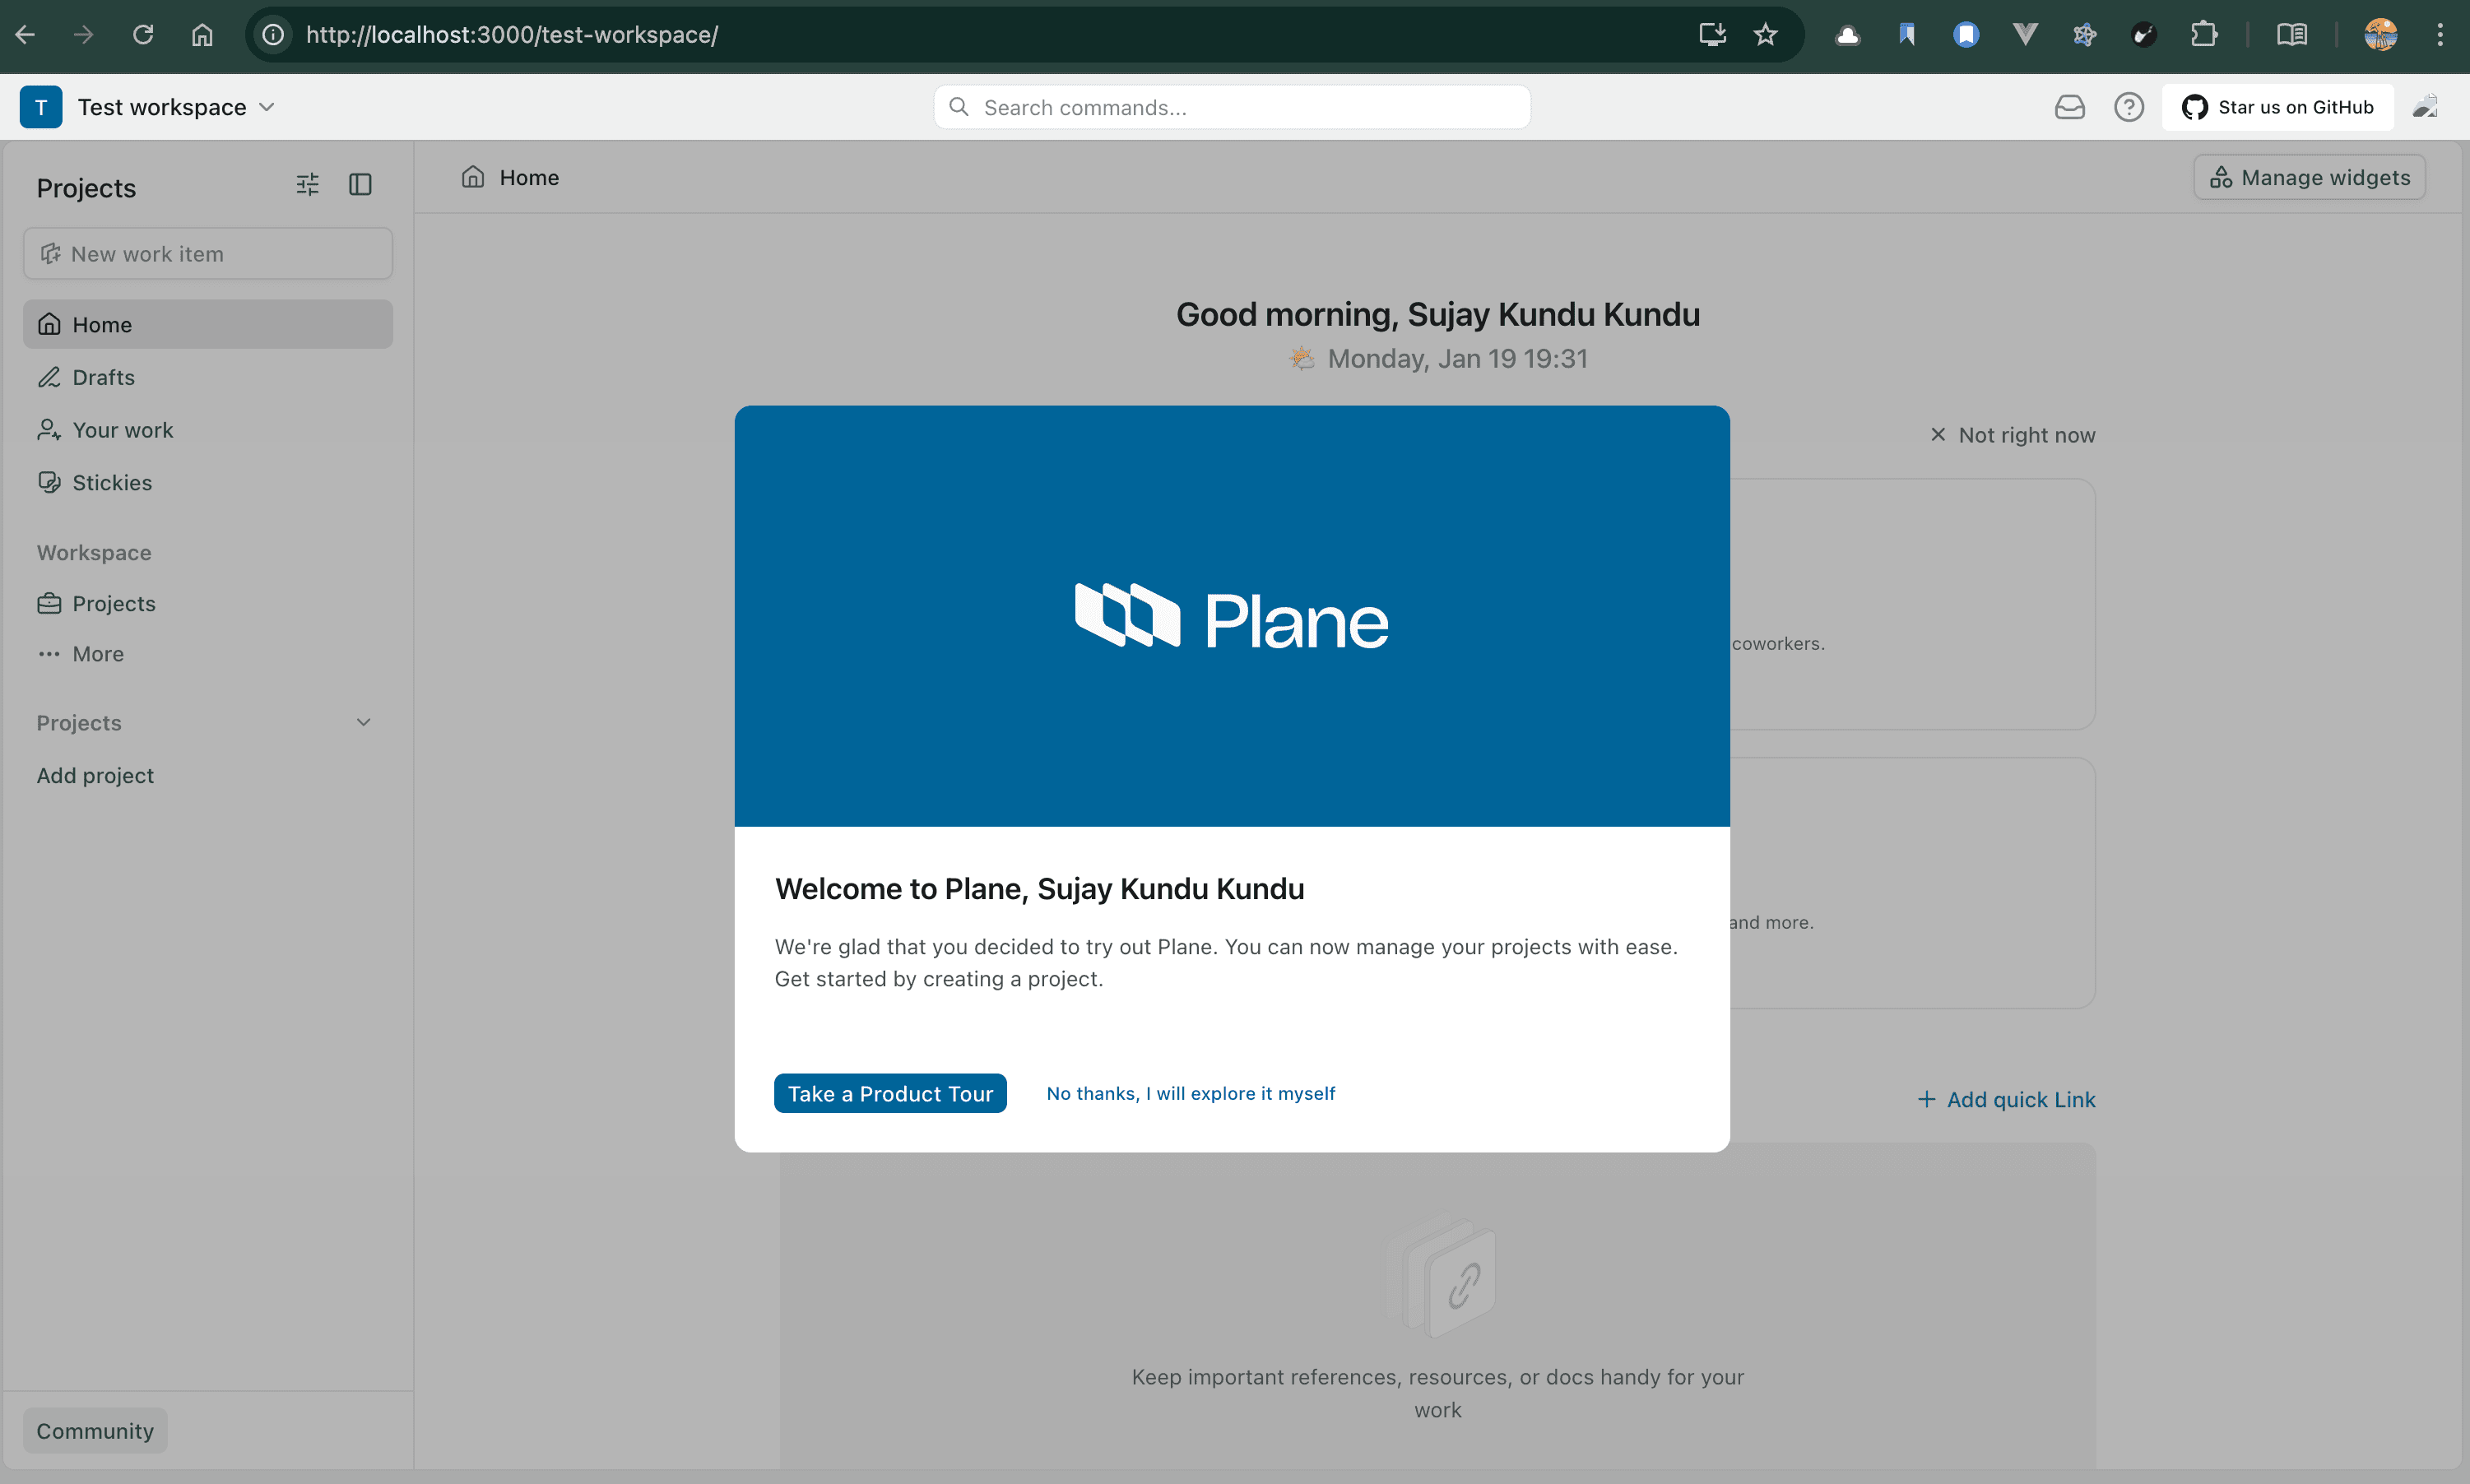Click the Manage widgets button
The height and width of the screenshot is (1484, 2470).
click(2309, 177)
